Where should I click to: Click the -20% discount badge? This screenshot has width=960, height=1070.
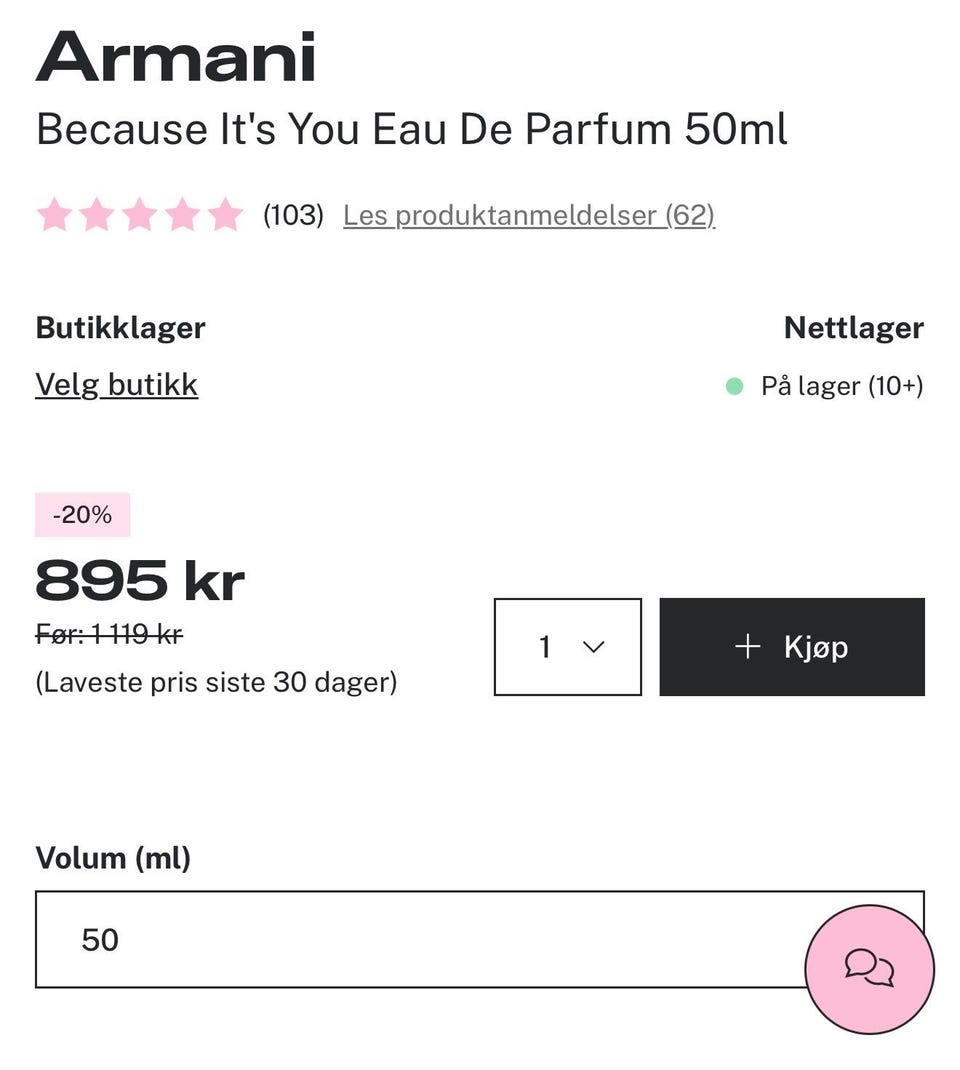click(x=83, y=515)
